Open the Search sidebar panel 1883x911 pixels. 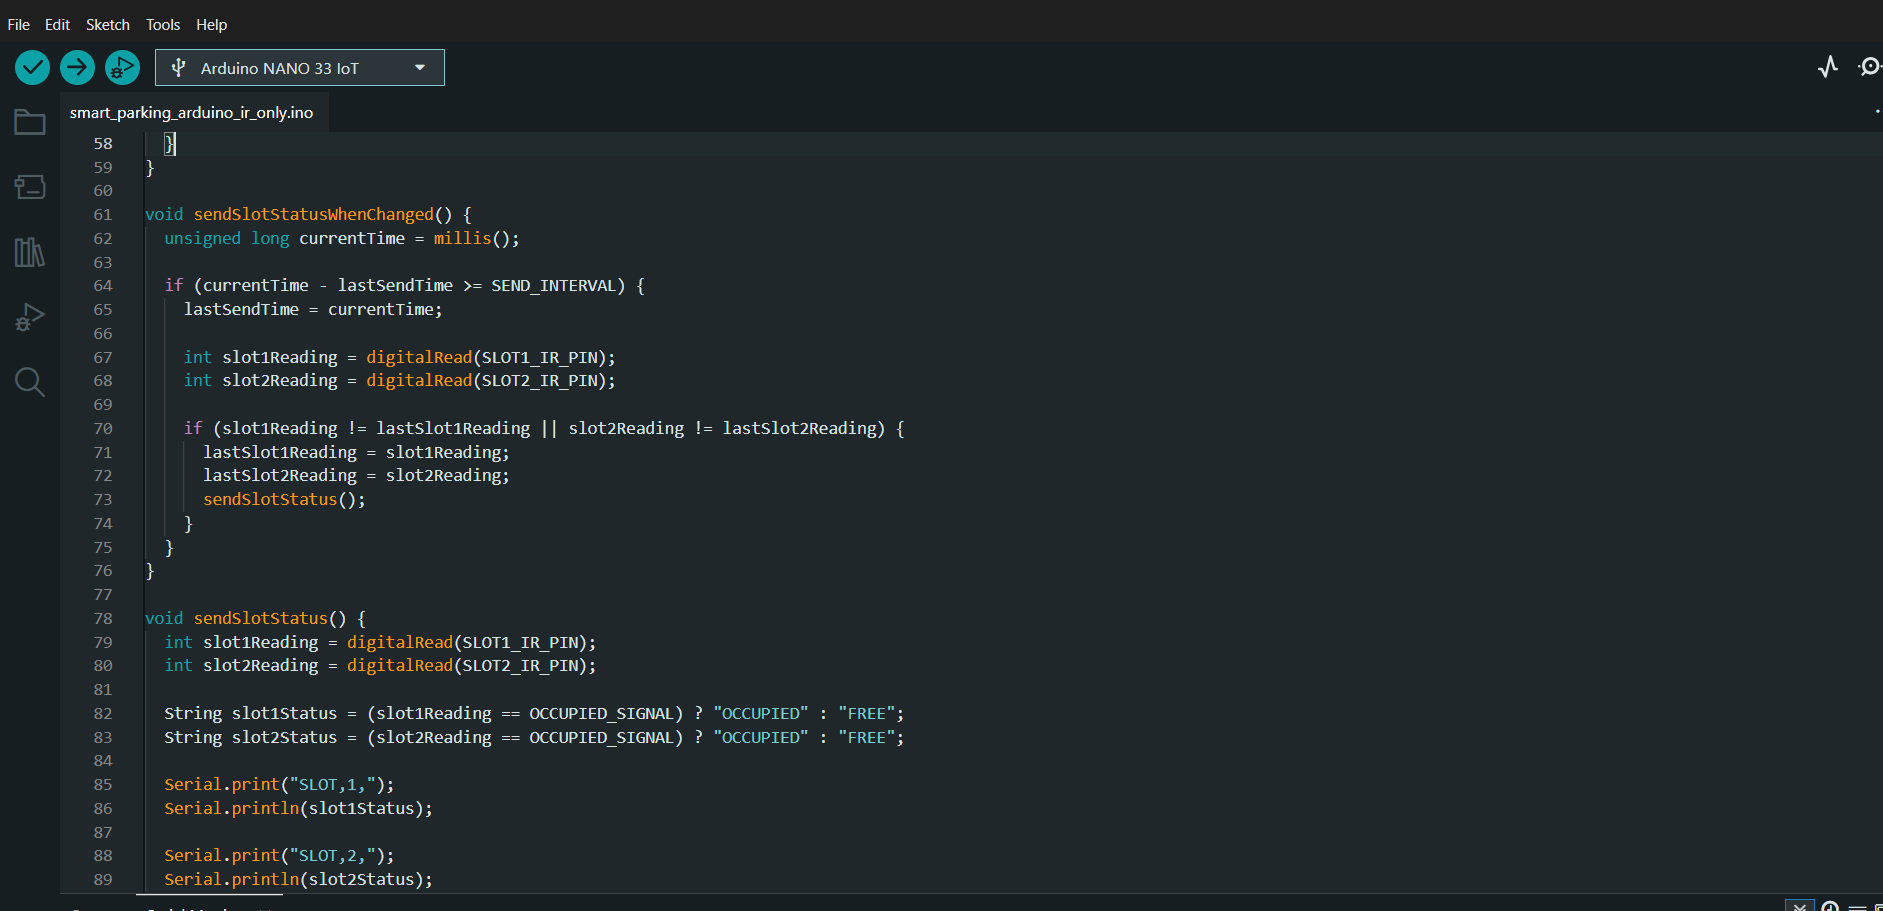pos(30,382)
